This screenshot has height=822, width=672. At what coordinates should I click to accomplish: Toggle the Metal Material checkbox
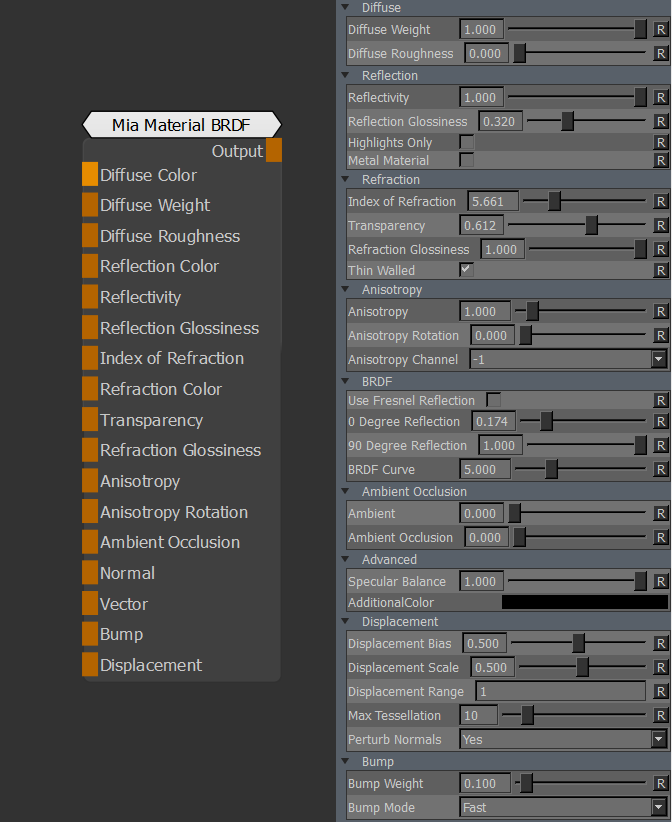click(467, 160)
